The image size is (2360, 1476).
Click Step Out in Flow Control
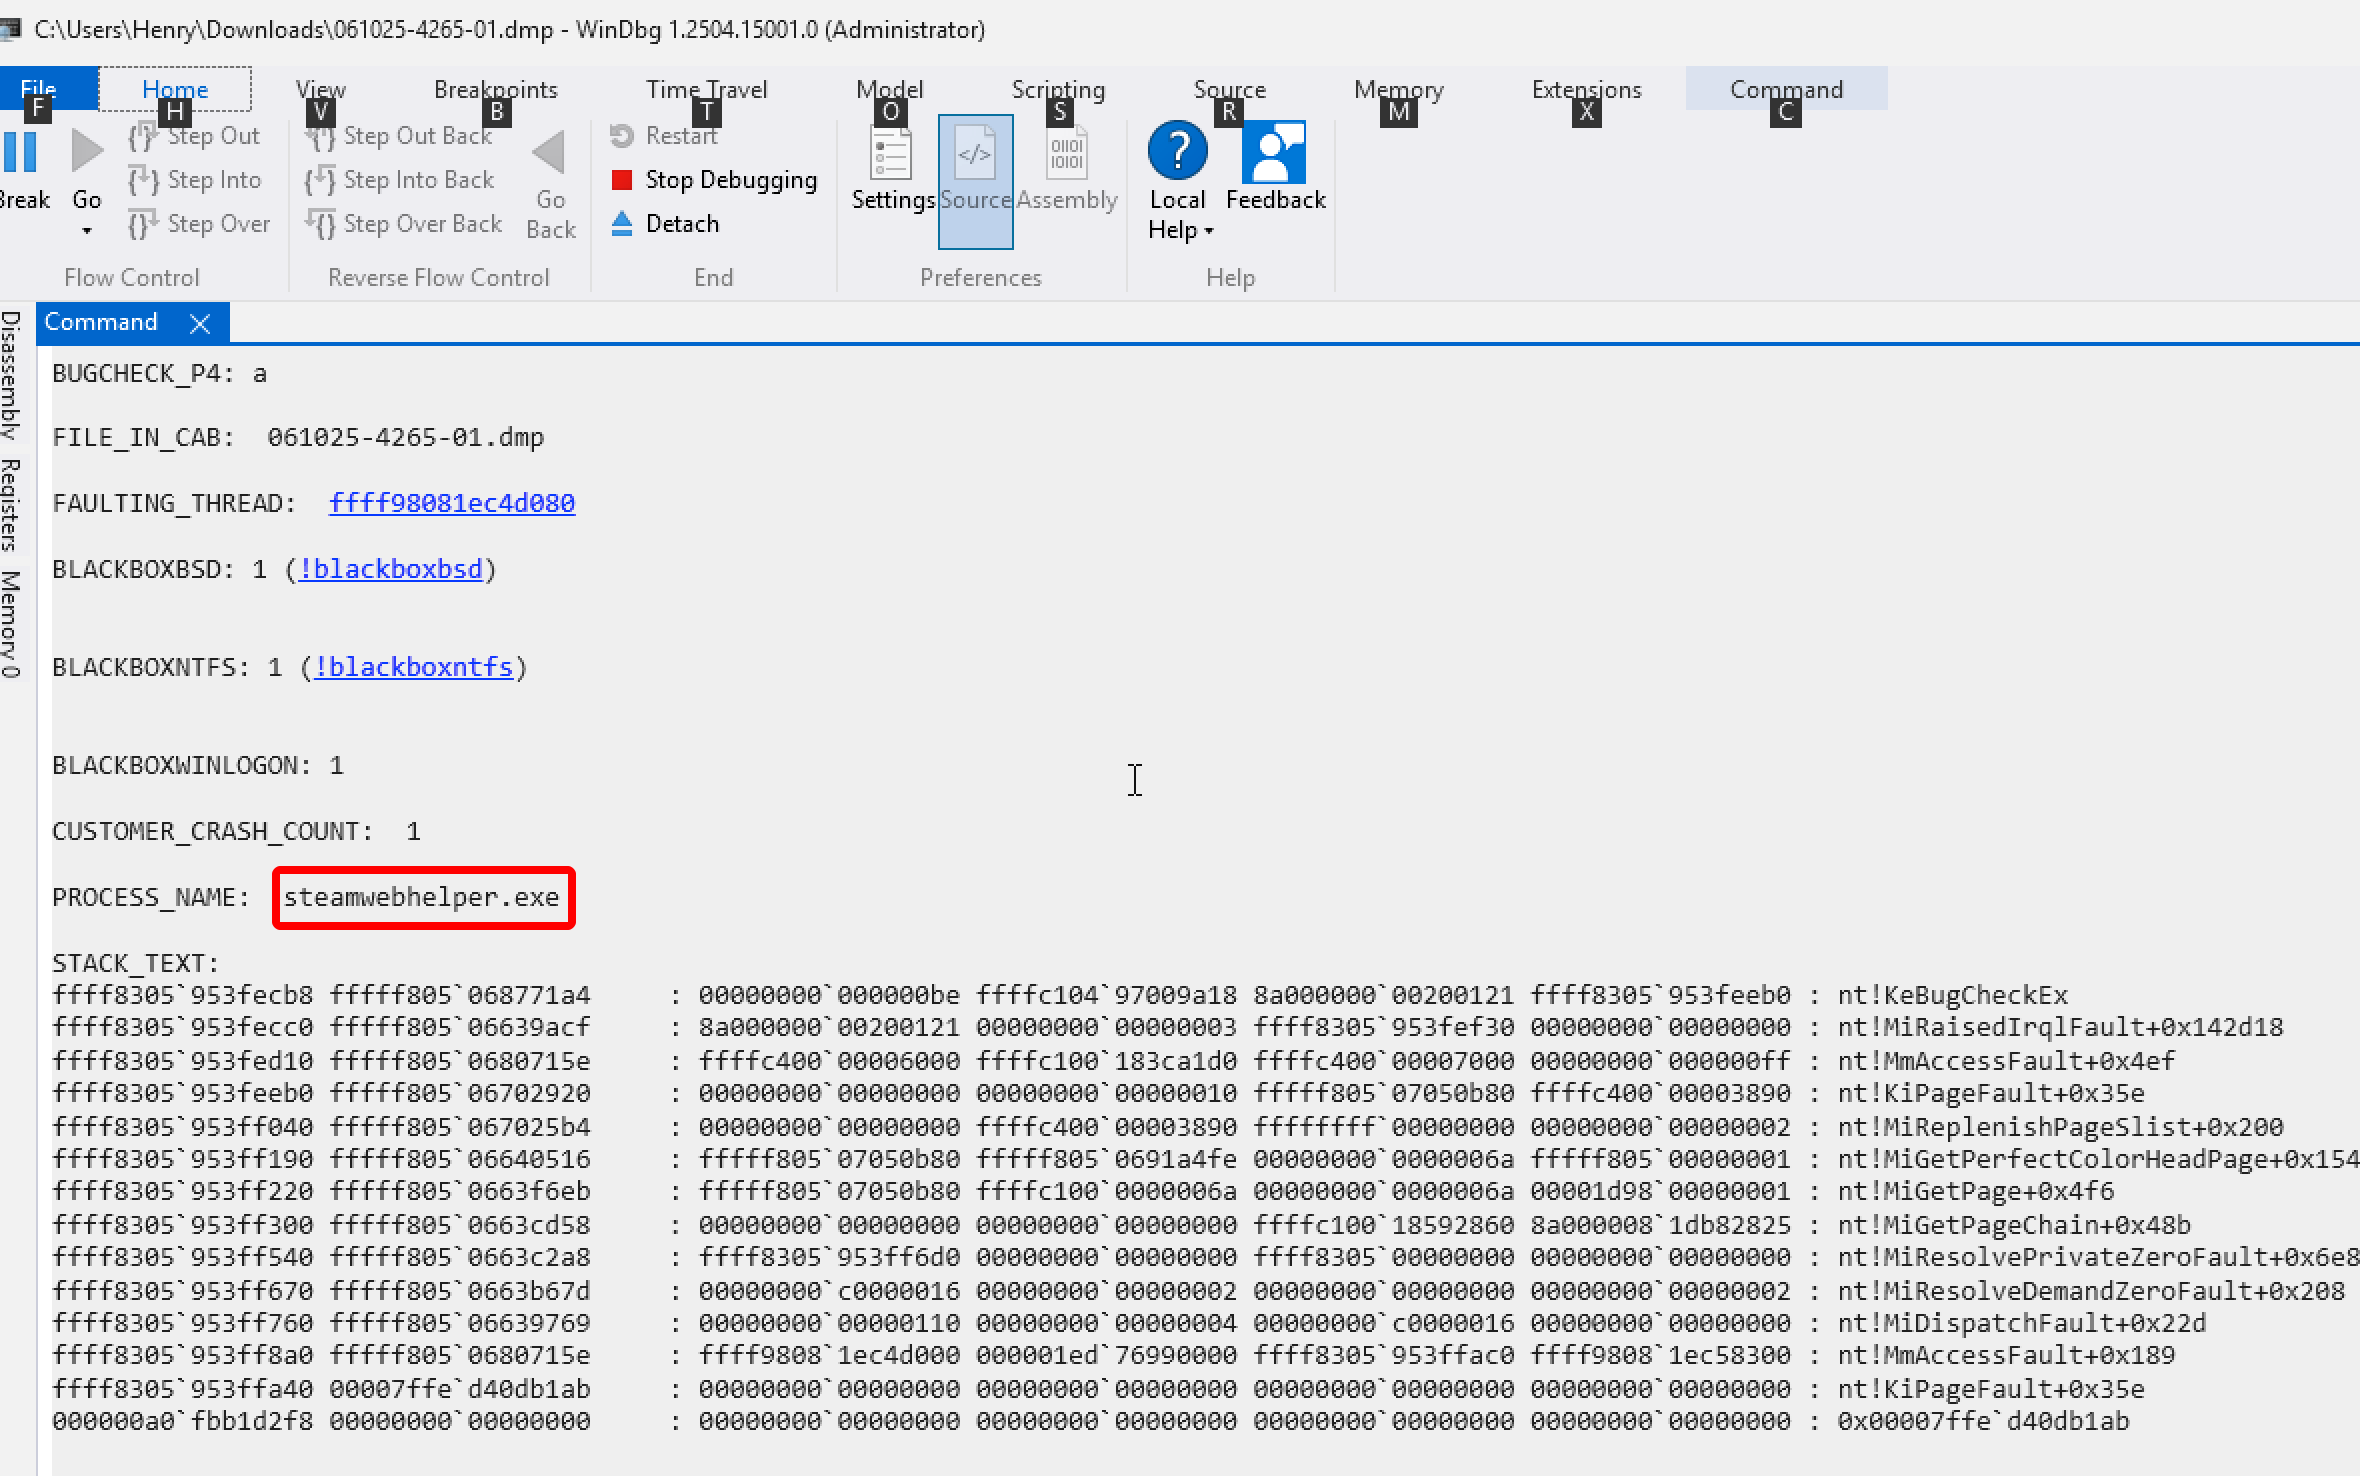coord(194,136)
